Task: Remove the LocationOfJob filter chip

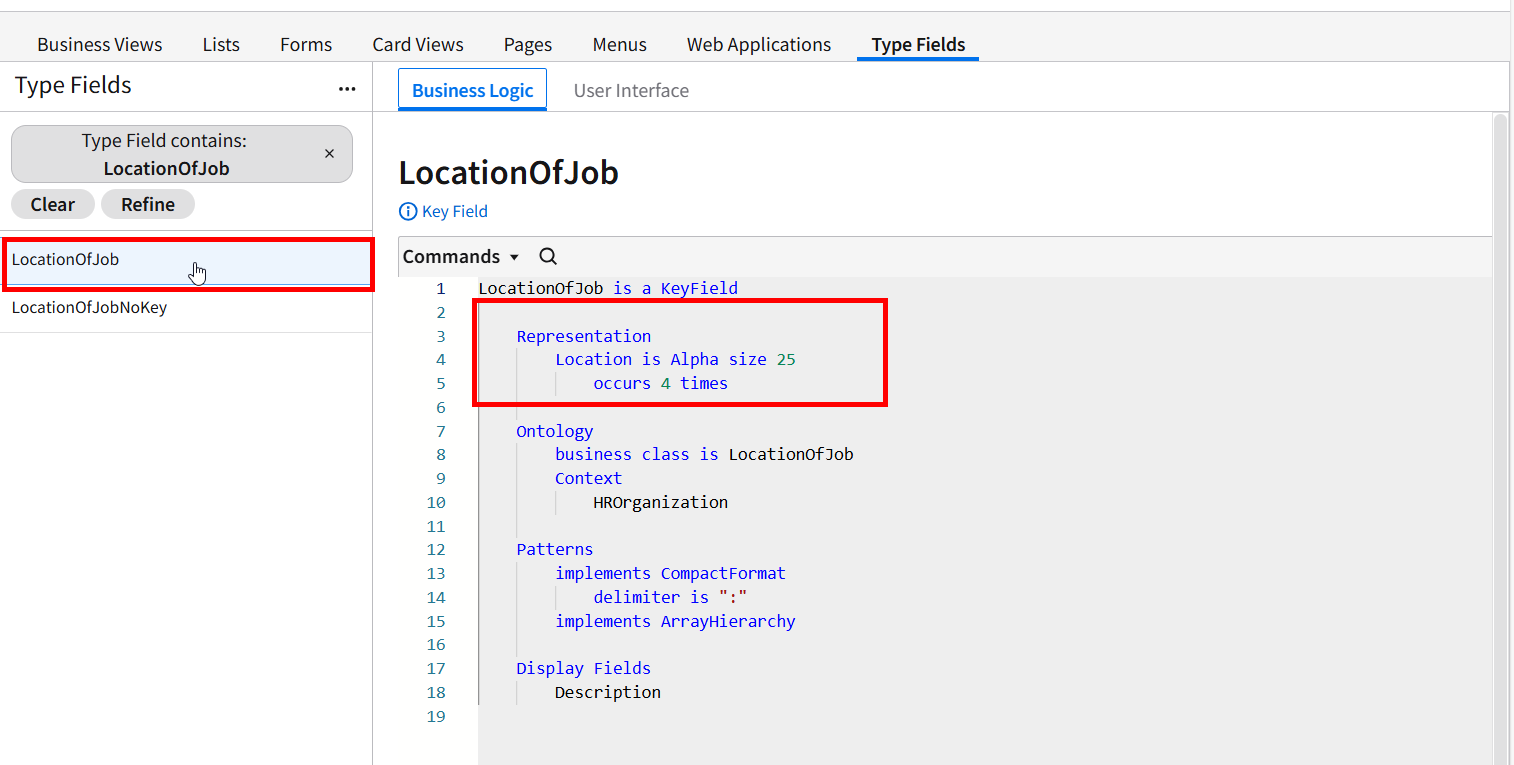Action: 329,154
